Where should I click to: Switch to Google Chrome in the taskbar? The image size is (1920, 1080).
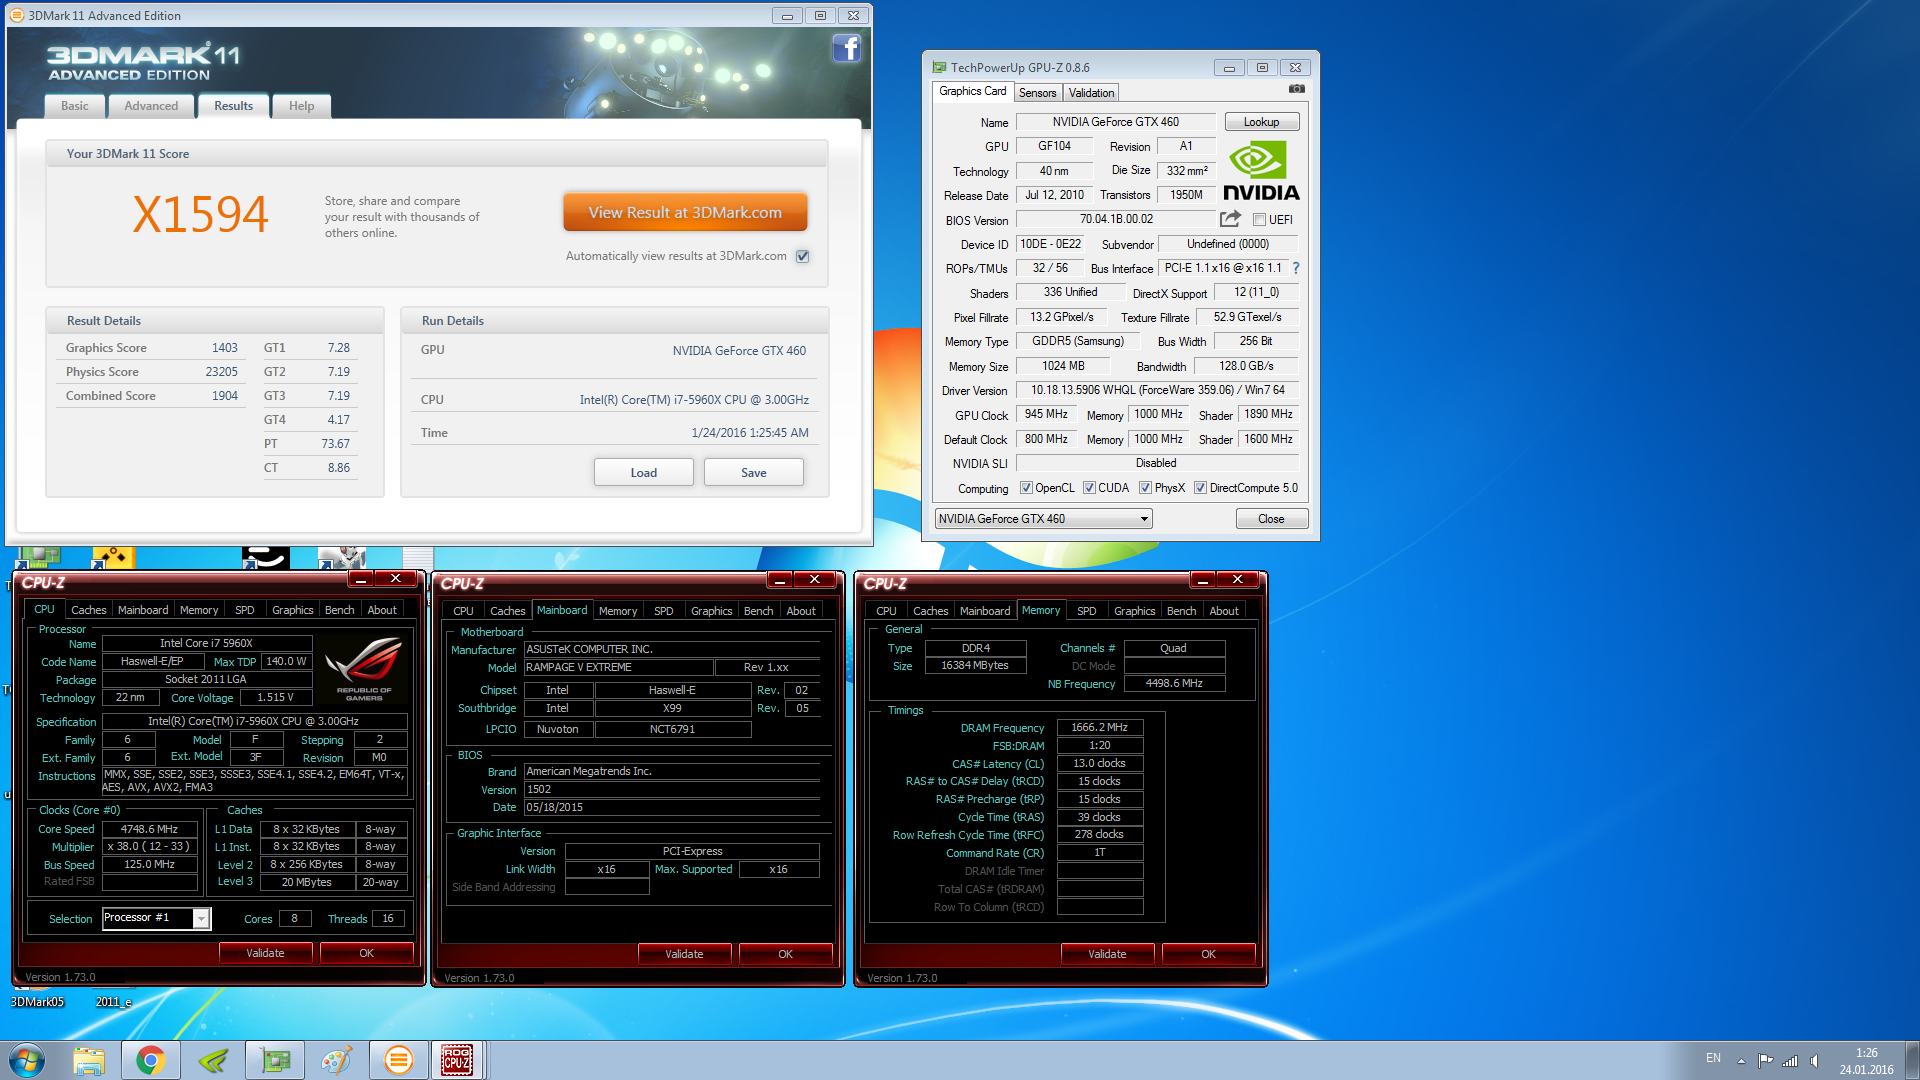coord(151,1060)
